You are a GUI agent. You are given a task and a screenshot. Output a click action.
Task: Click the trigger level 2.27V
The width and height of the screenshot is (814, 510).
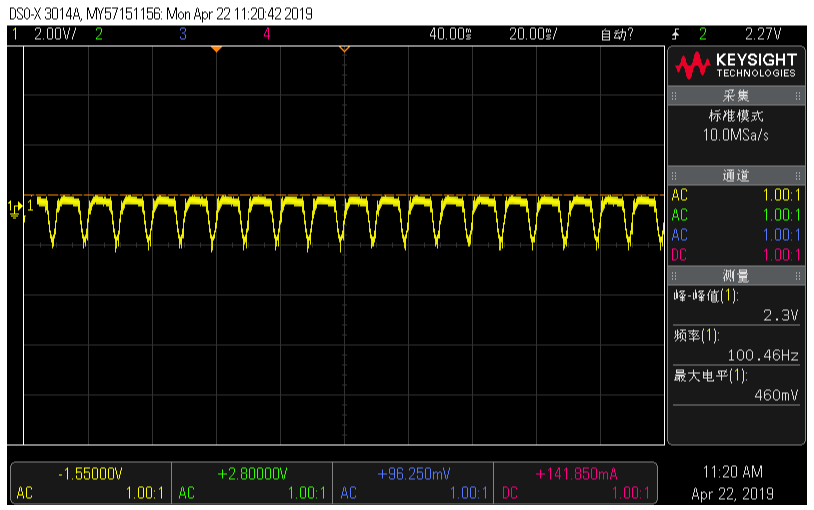pos(763,34)
